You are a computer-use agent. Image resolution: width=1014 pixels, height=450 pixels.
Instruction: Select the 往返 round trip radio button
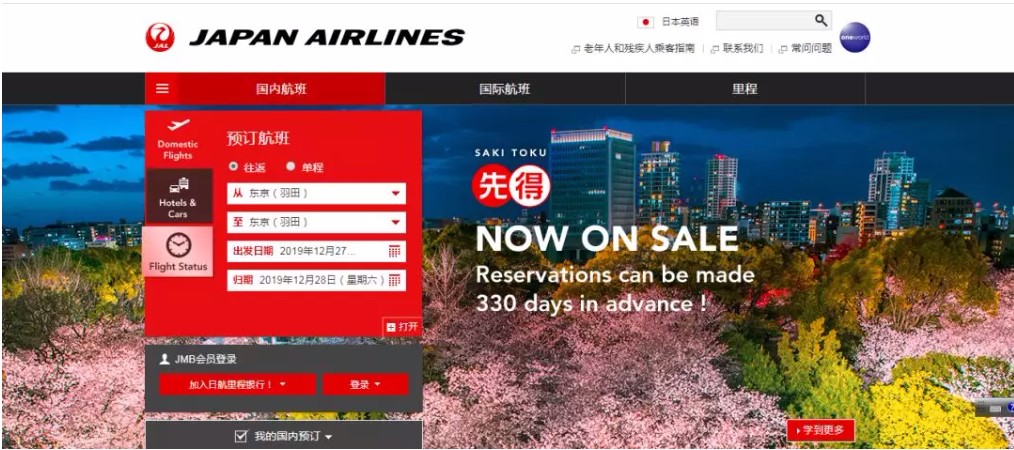click(233, 167)
